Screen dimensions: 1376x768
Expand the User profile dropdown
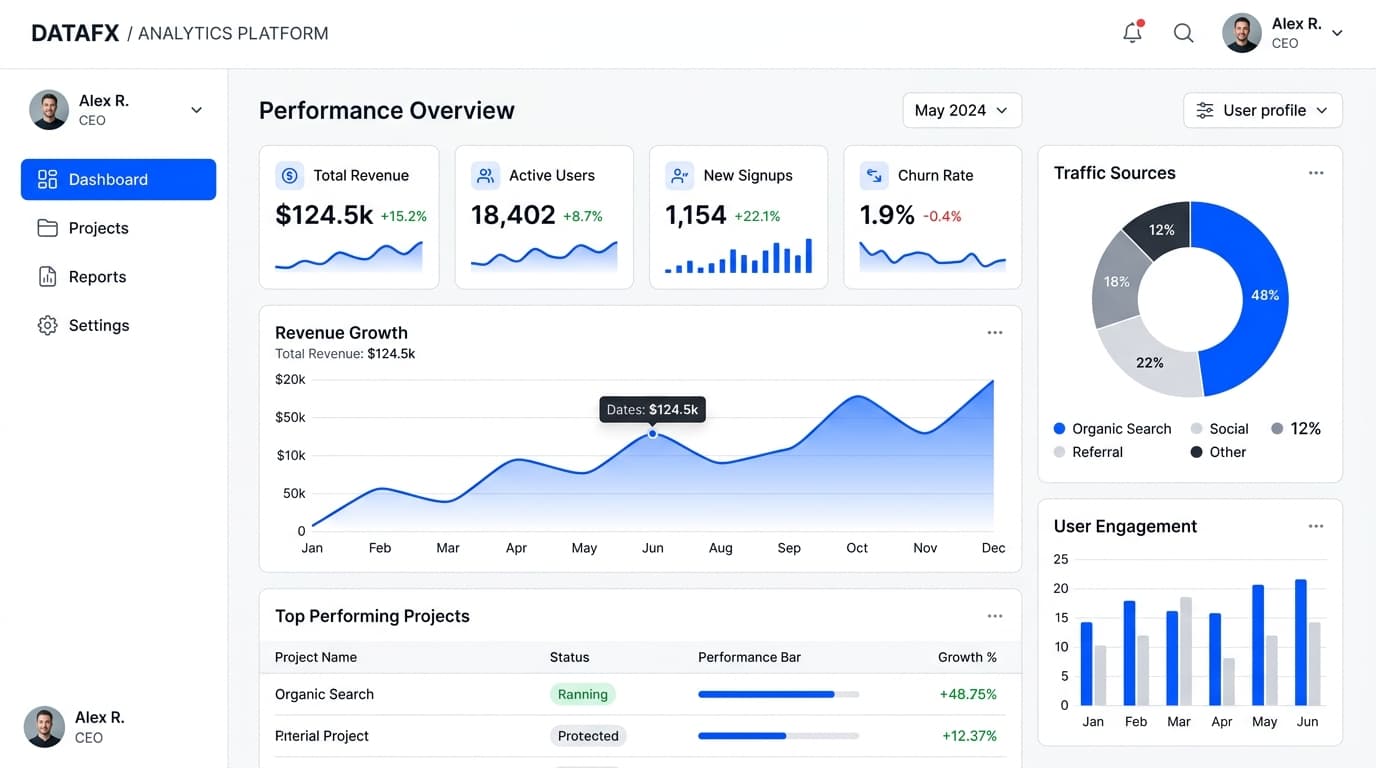pyautogui.click(x=1263, y=110)
